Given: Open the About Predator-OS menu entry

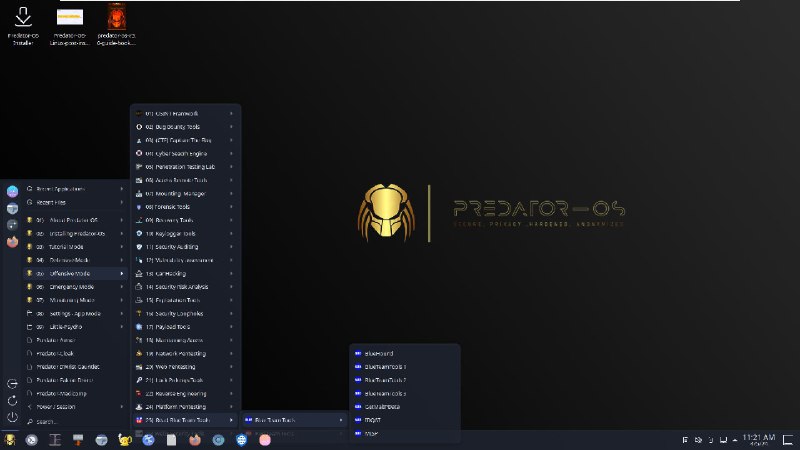Looking at the screenshot, I should click(76, 220).
